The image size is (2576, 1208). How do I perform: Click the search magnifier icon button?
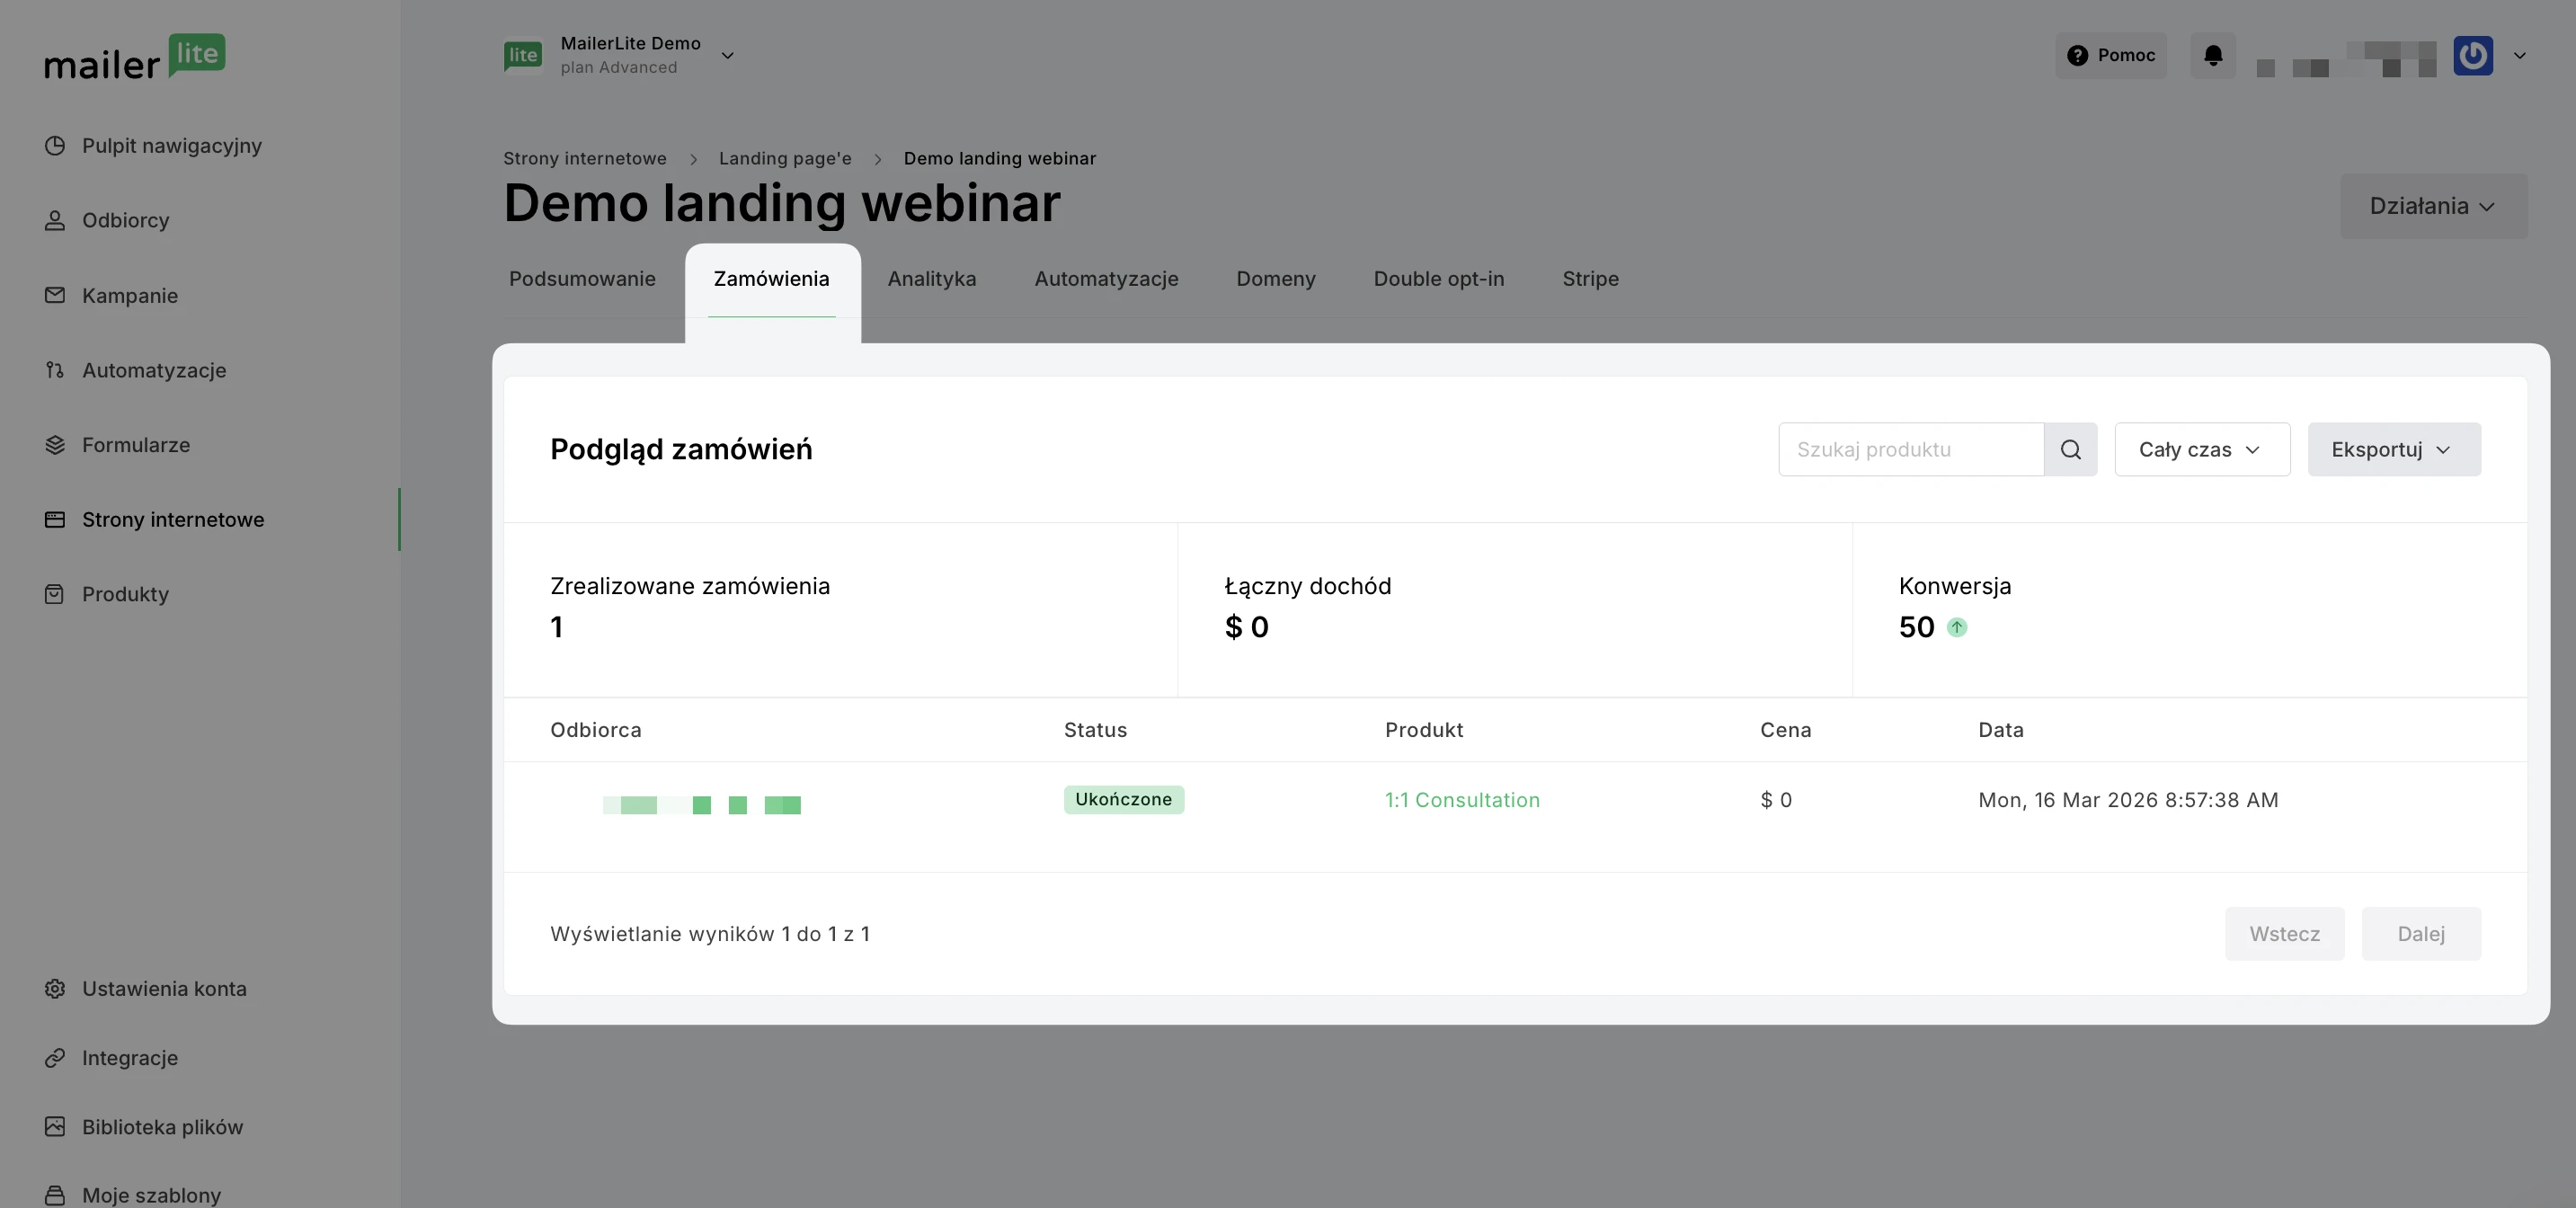pos(2070,449)
